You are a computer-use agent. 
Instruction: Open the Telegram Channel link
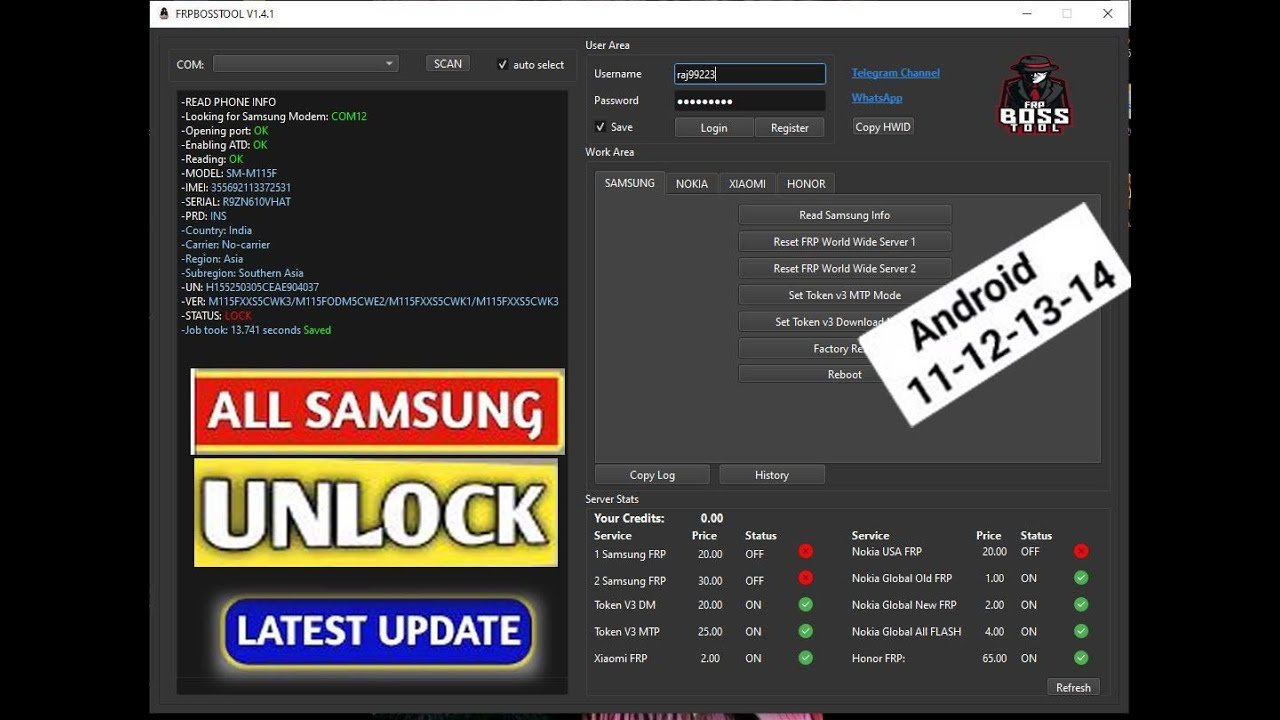(x=896, y=73)
